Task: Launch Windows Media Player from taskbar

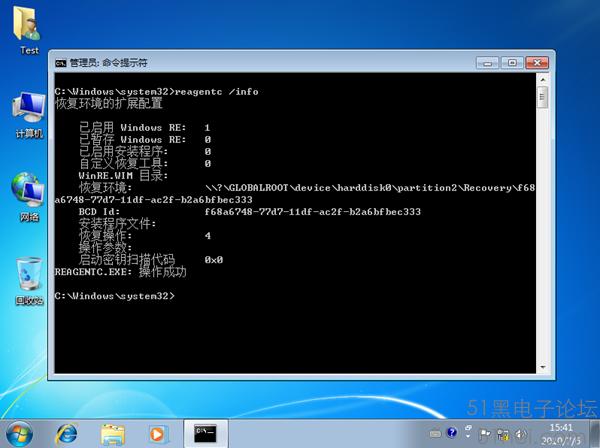Action: click(157, 434)
